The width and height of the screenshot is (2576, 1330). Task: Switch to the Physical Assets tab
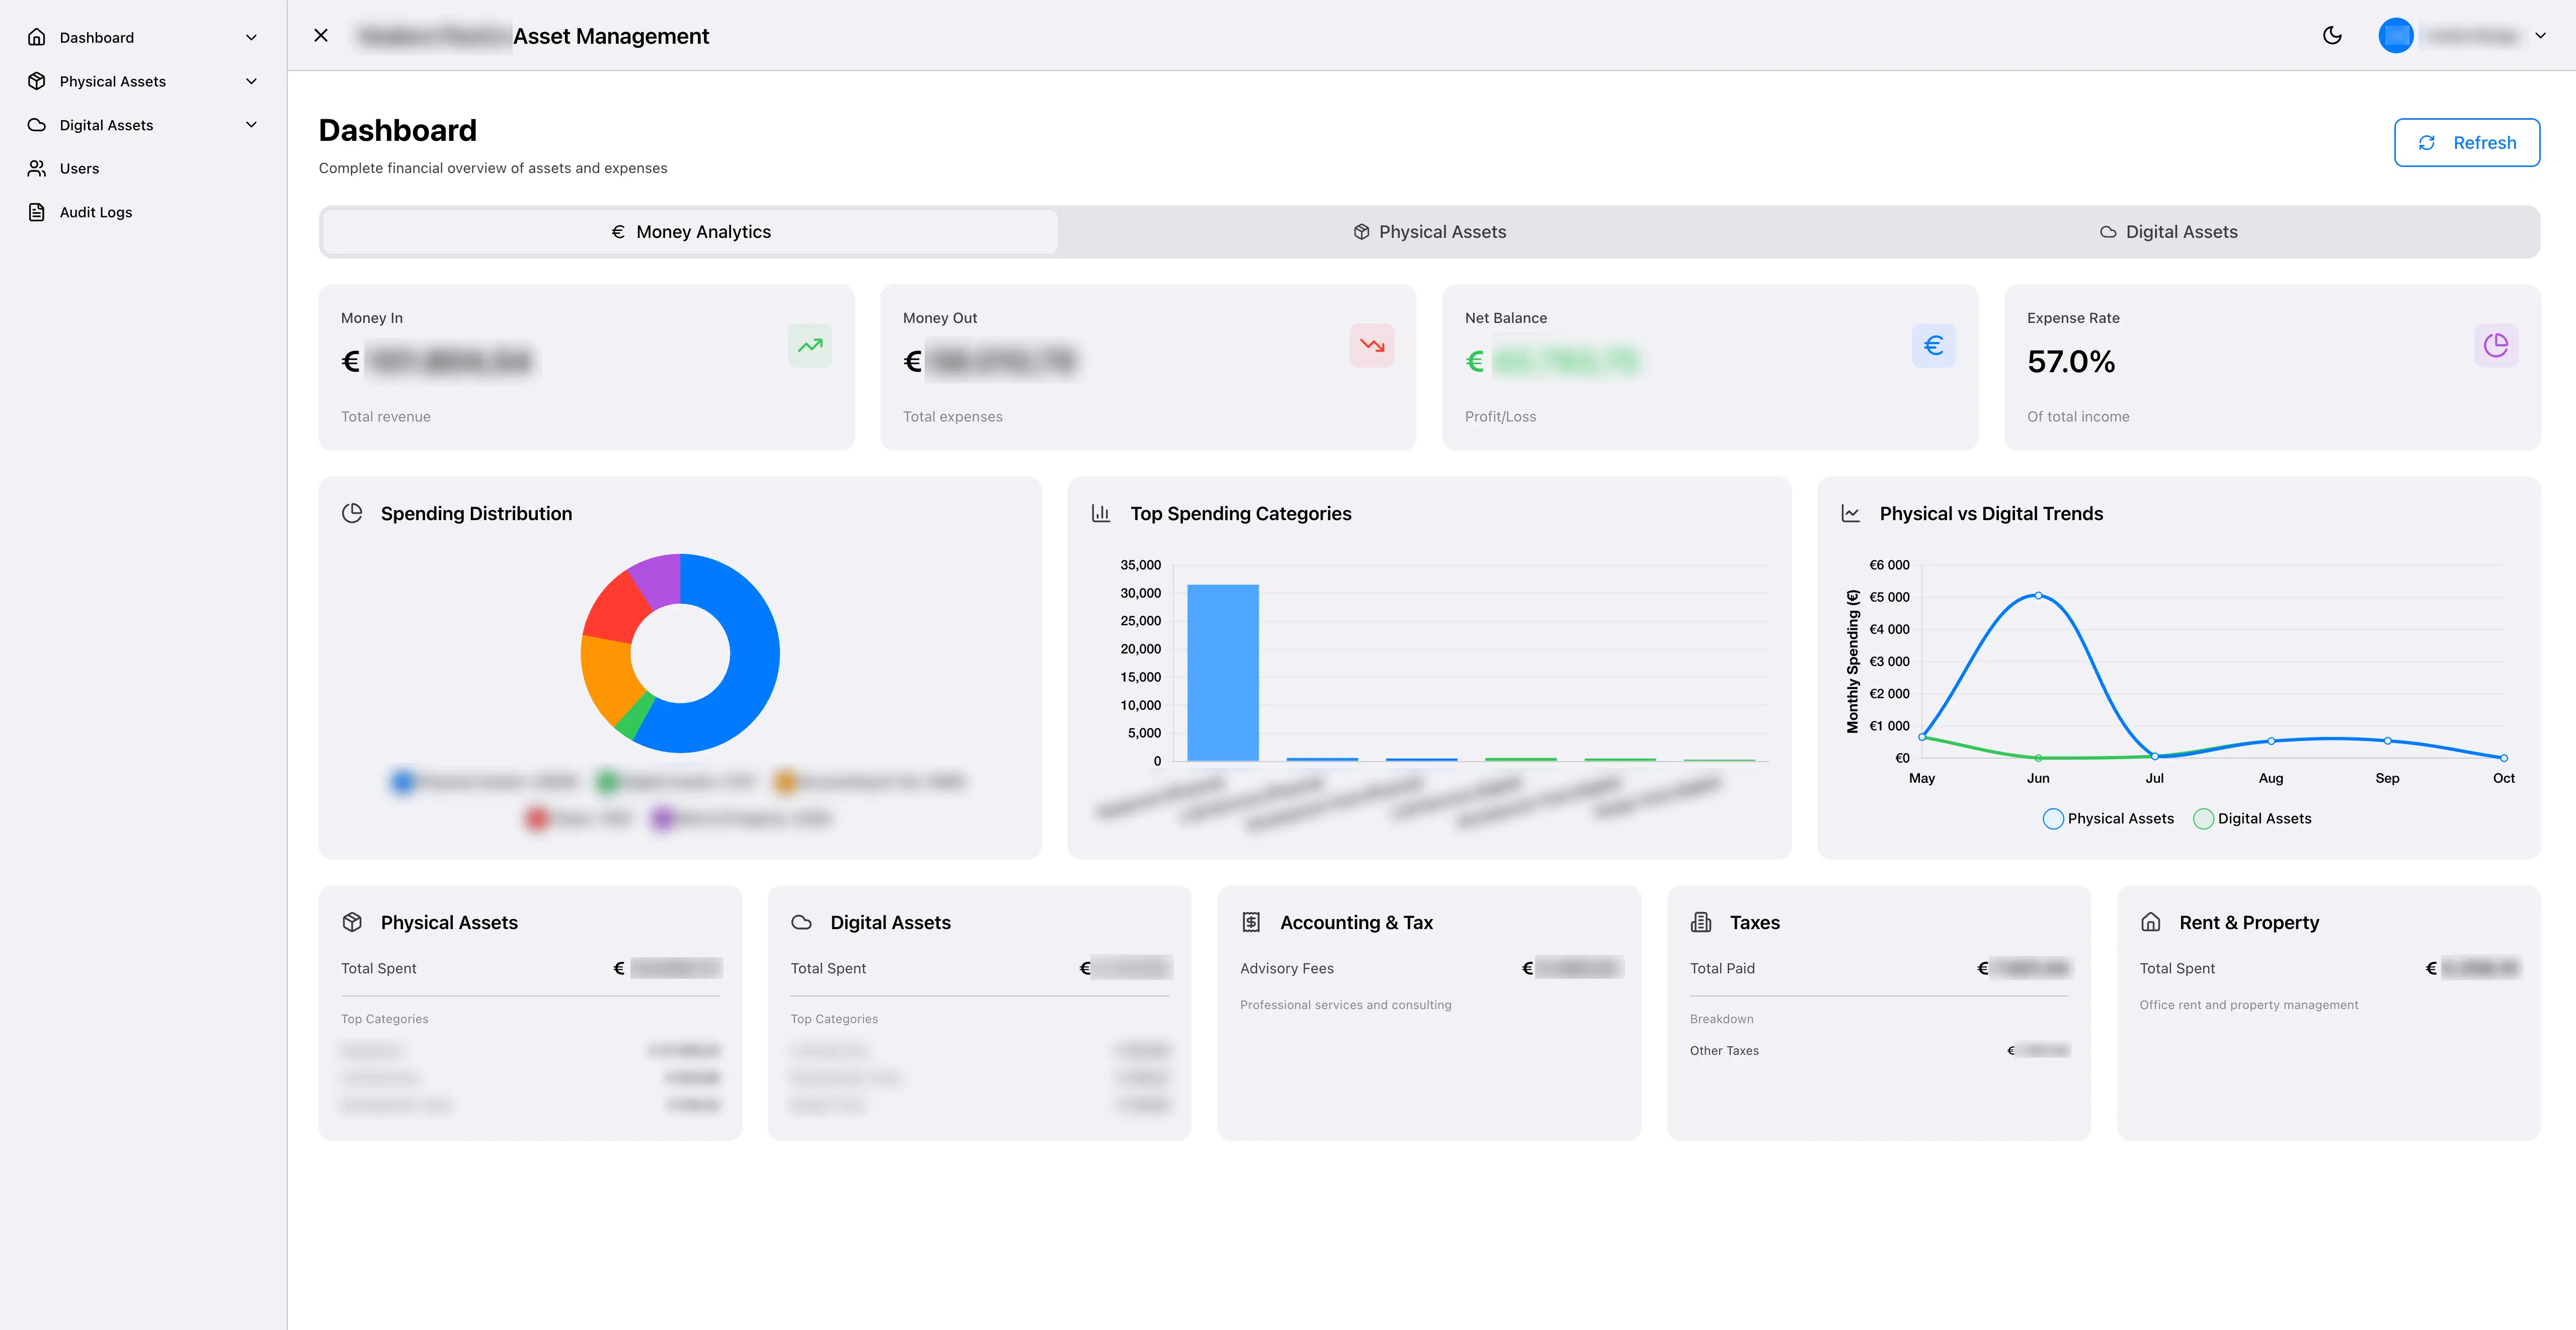tap(1429, 232)
